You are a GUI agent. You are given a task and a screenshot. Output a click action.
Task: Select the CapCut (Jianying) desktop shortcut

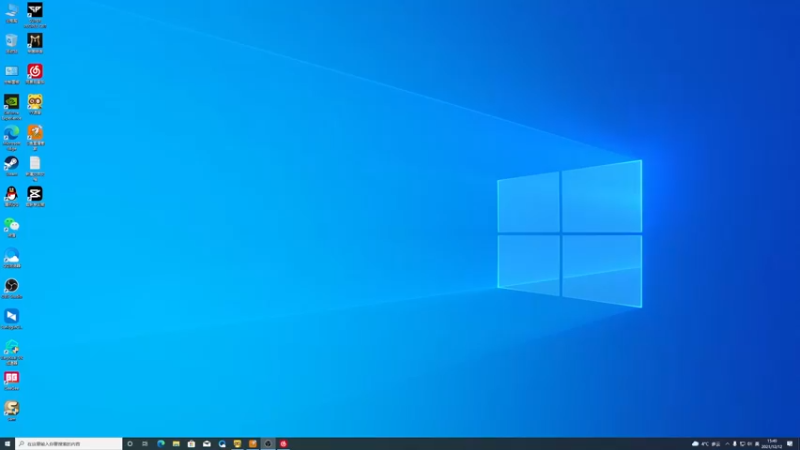tap(35, 196)
